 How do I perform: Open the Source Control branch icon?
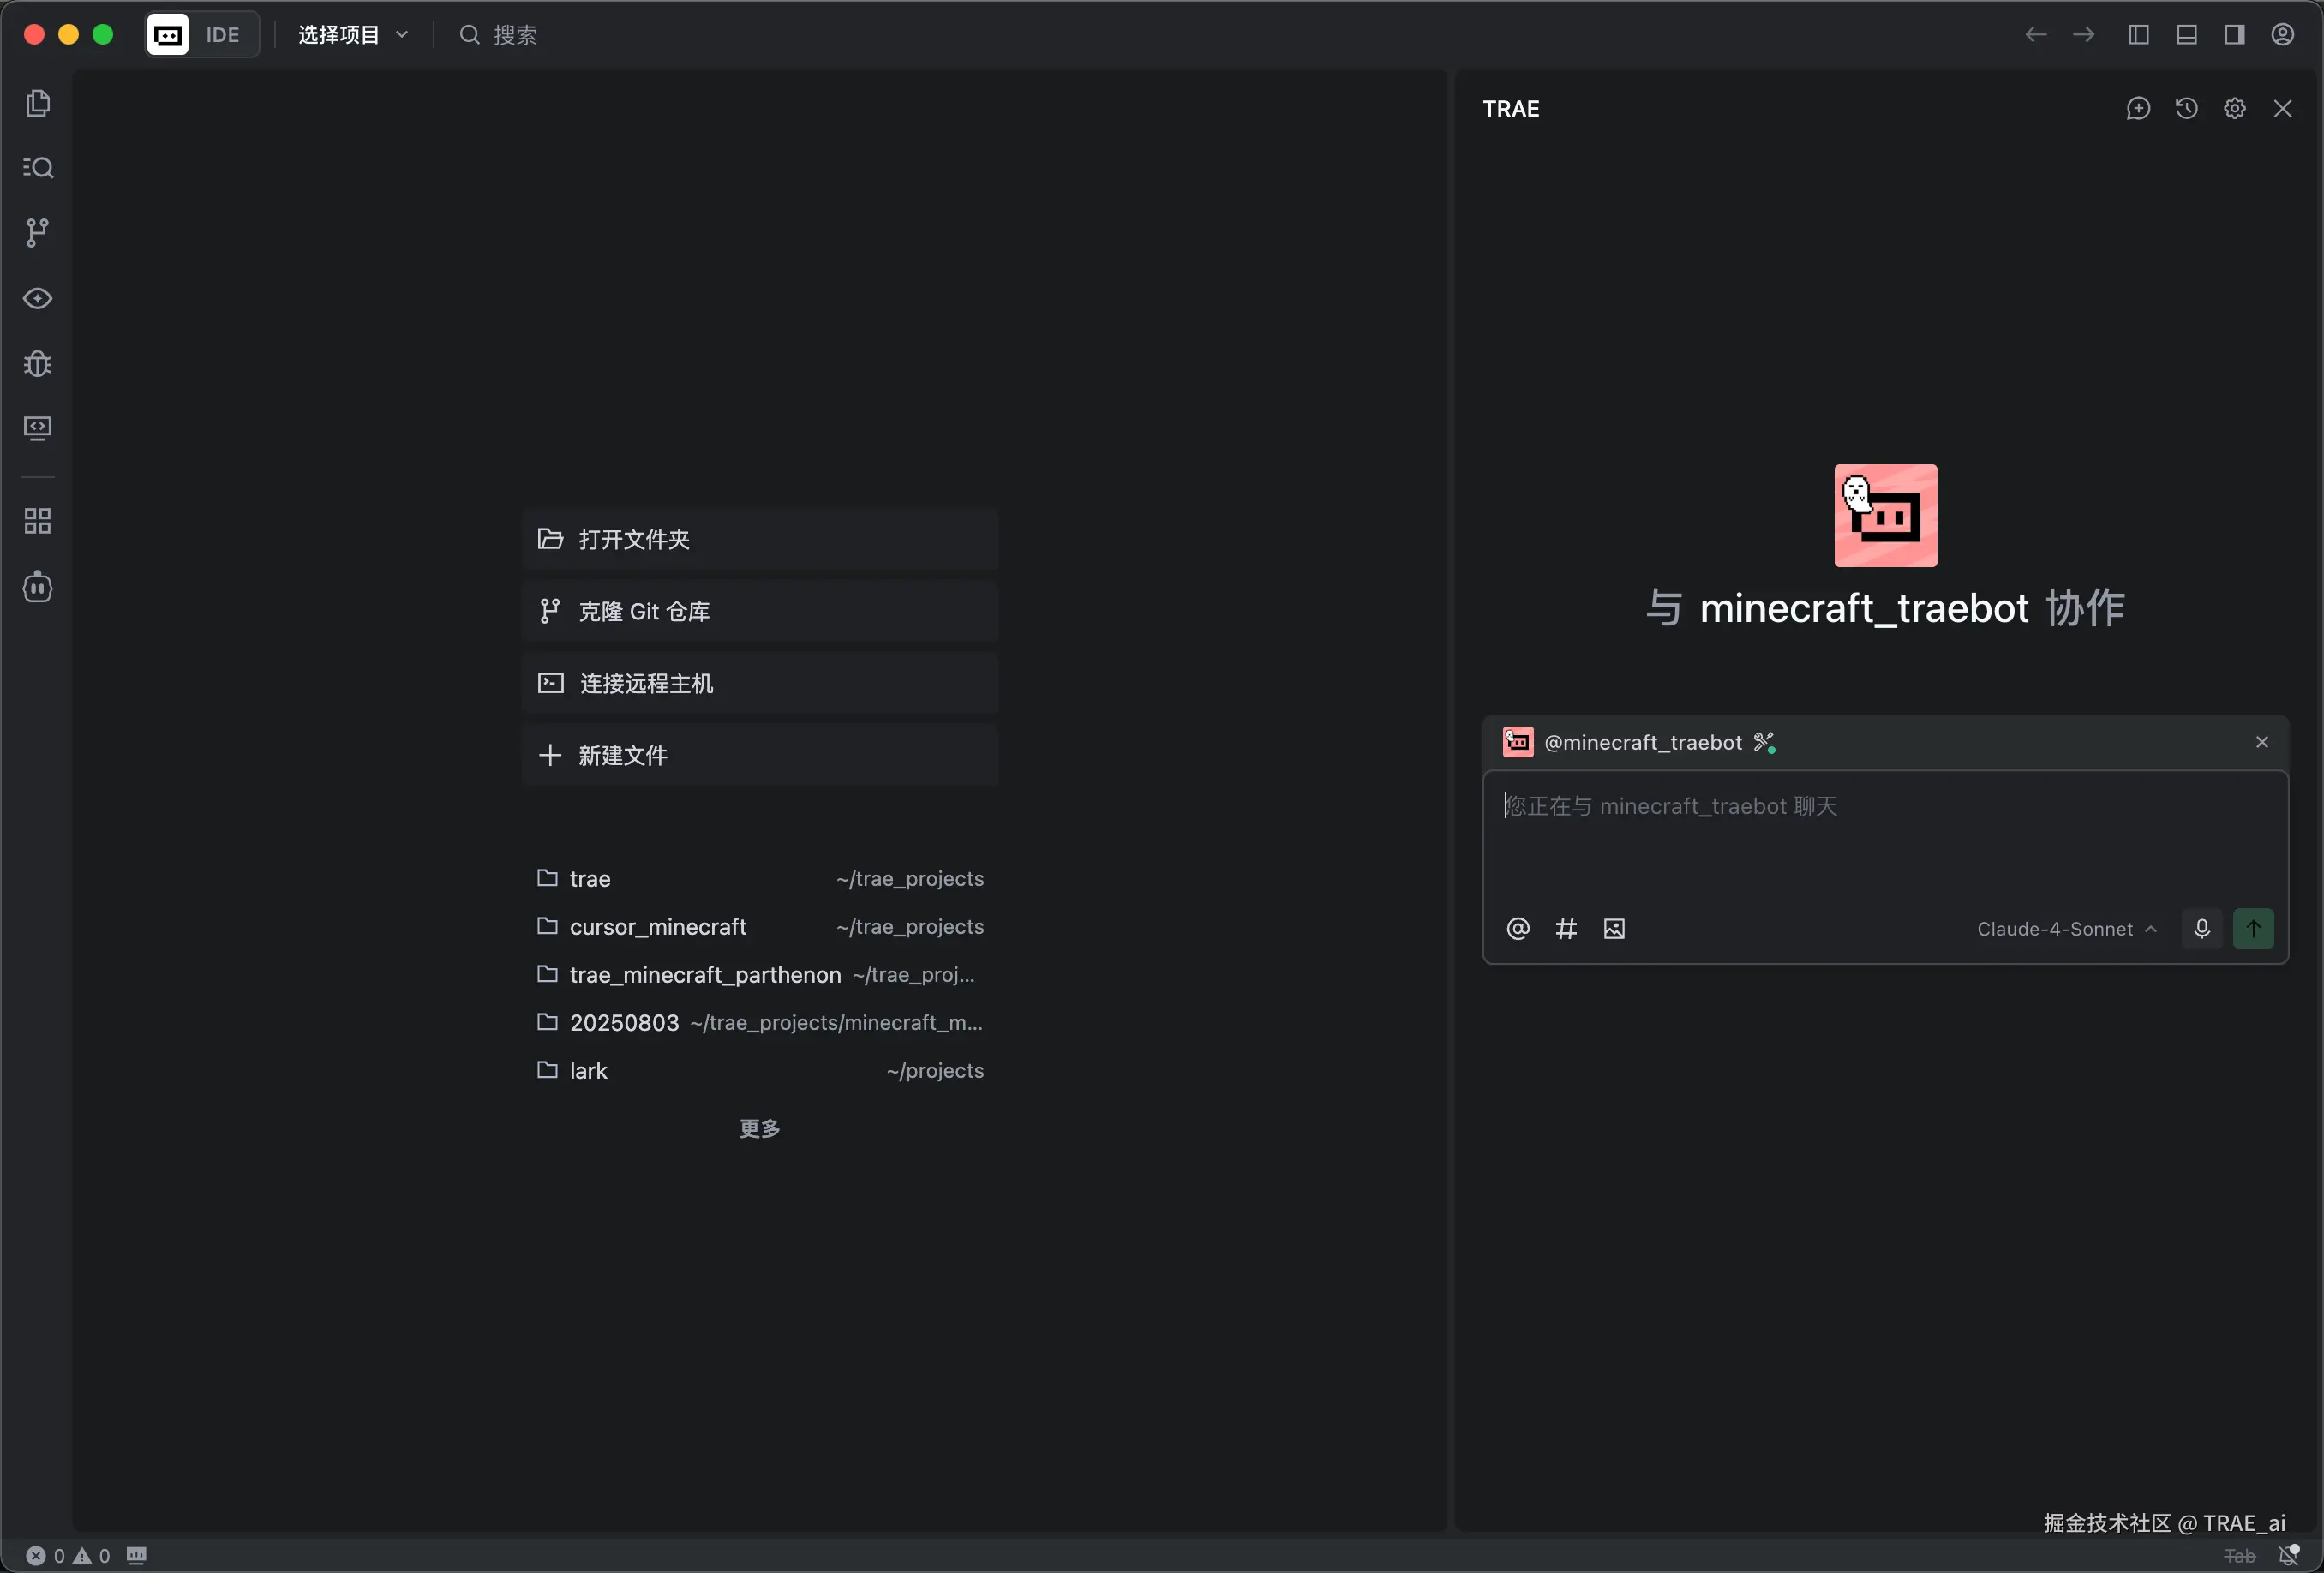[x=38, y=233]
